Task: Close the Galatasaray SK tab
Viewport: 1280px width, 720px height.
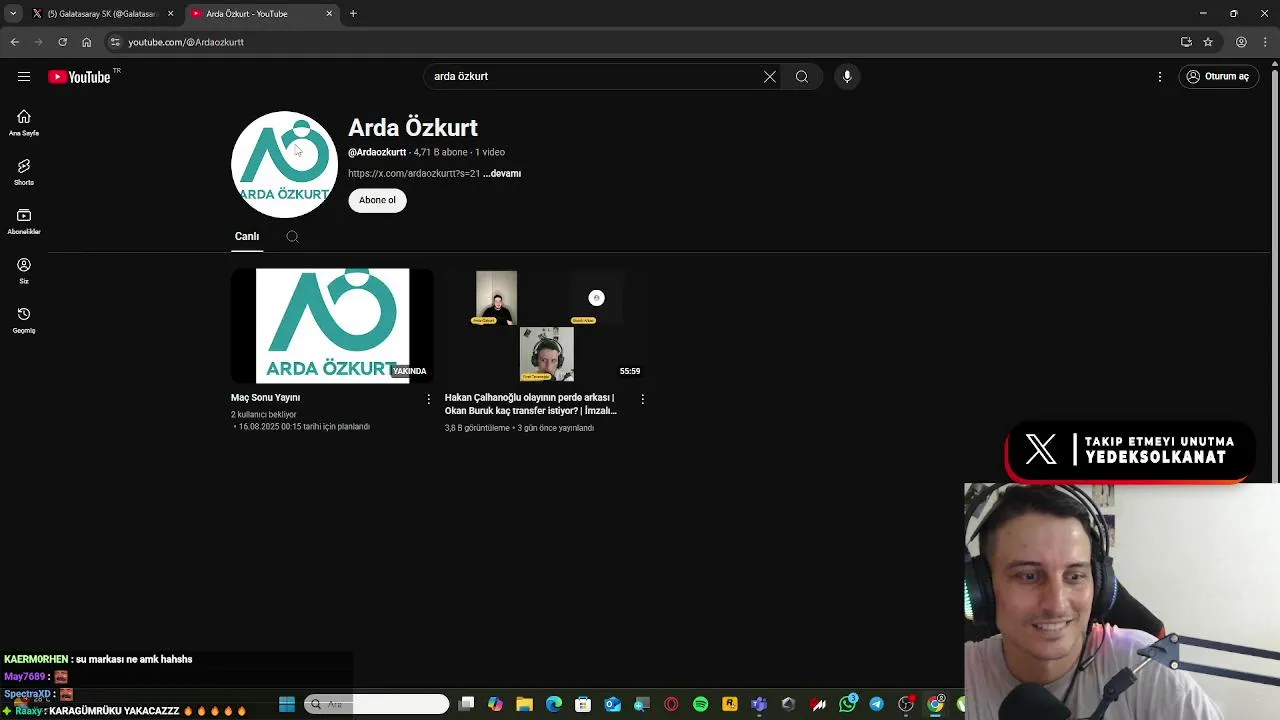Action: pyautogui.click(x=170, y=14)
